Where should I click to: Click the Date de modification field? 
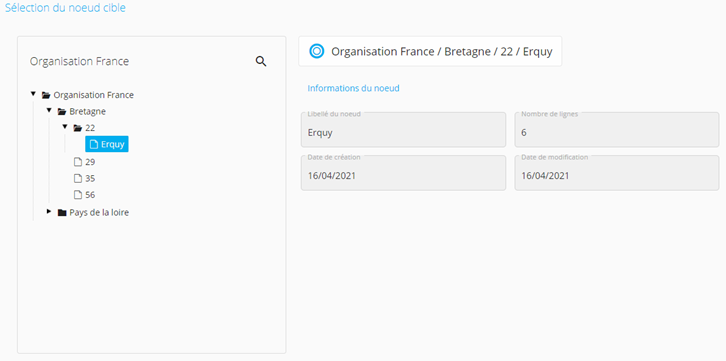(617, 173)
